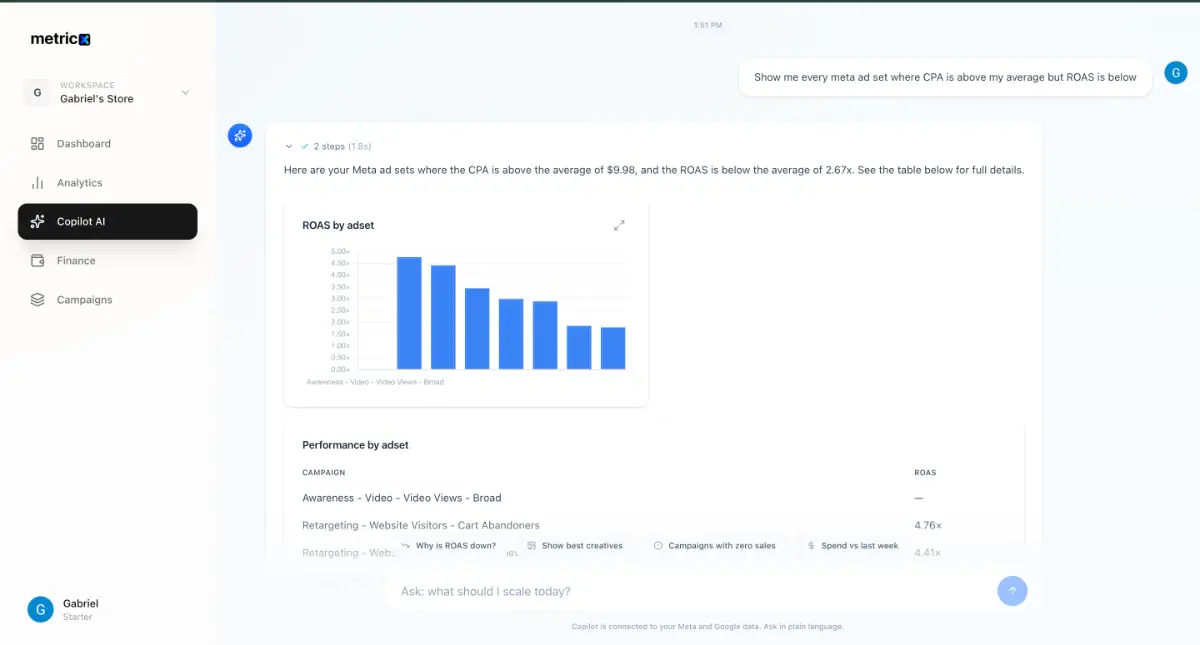Expand the 2 steps disclosure chevron
The height and width of the screenshot is (645, 1200).
coord(289,146)
